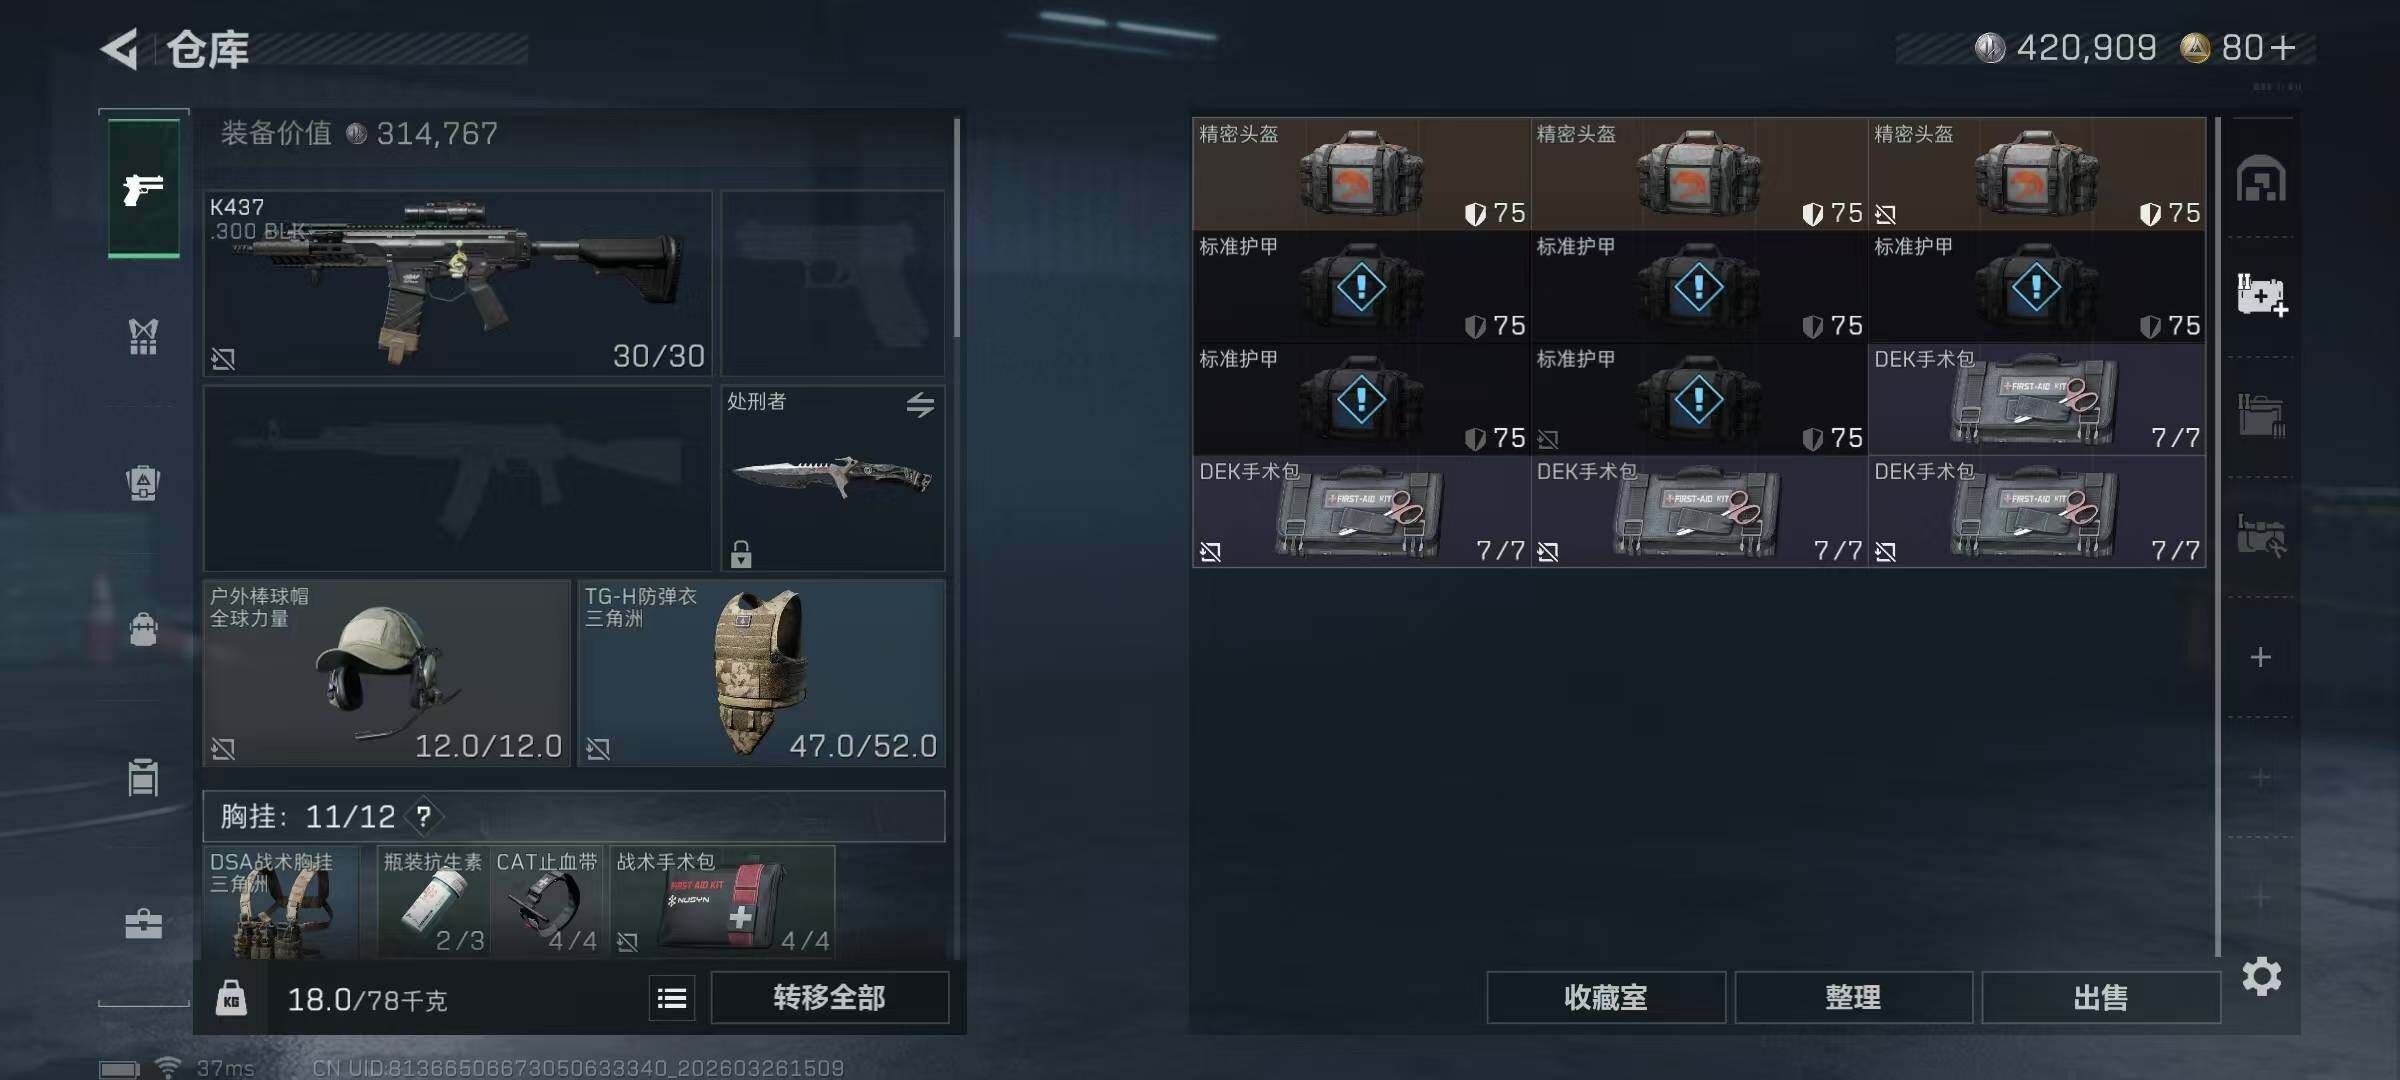The height and width of the screenshot is (1080, 2400).
Task: Click the 出售 sell button
Action: pyautogui.click(x=2101, y=997)
